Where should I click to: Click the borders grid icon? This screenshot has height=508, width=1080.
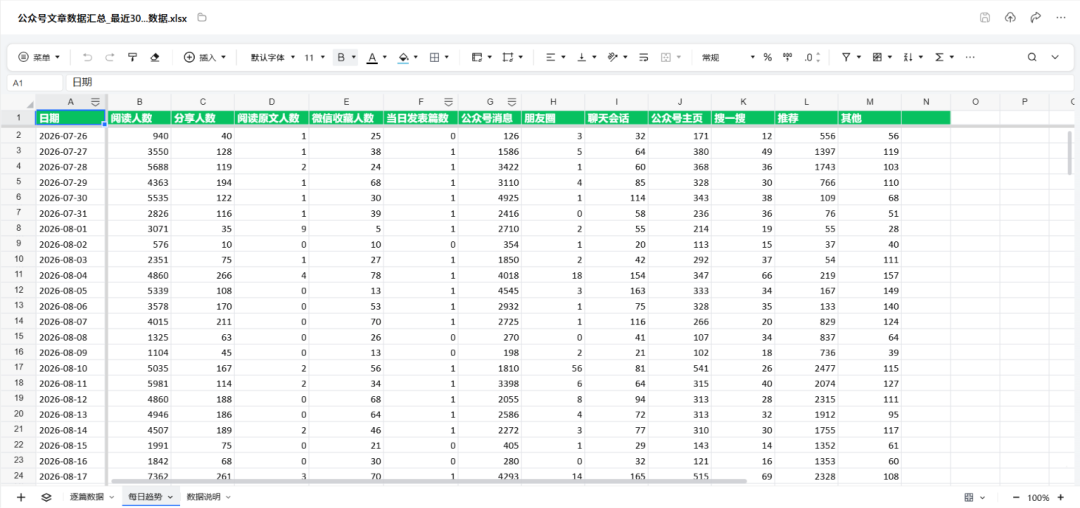point(435,58)
